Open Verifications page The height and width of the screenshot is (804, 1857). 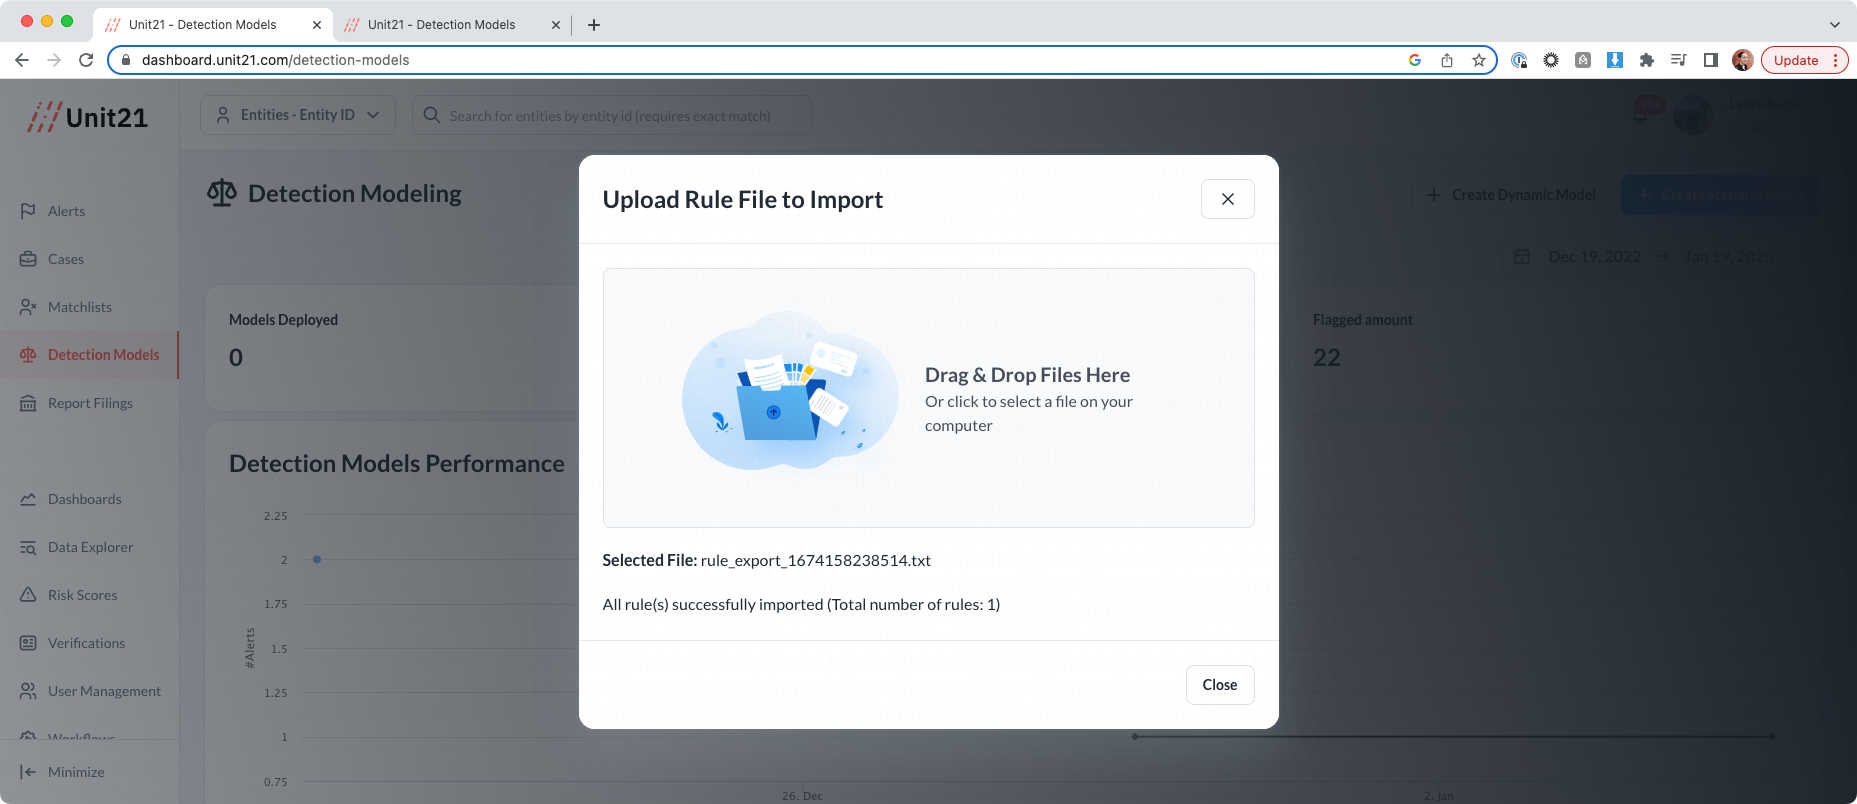(x=87, y=643)
